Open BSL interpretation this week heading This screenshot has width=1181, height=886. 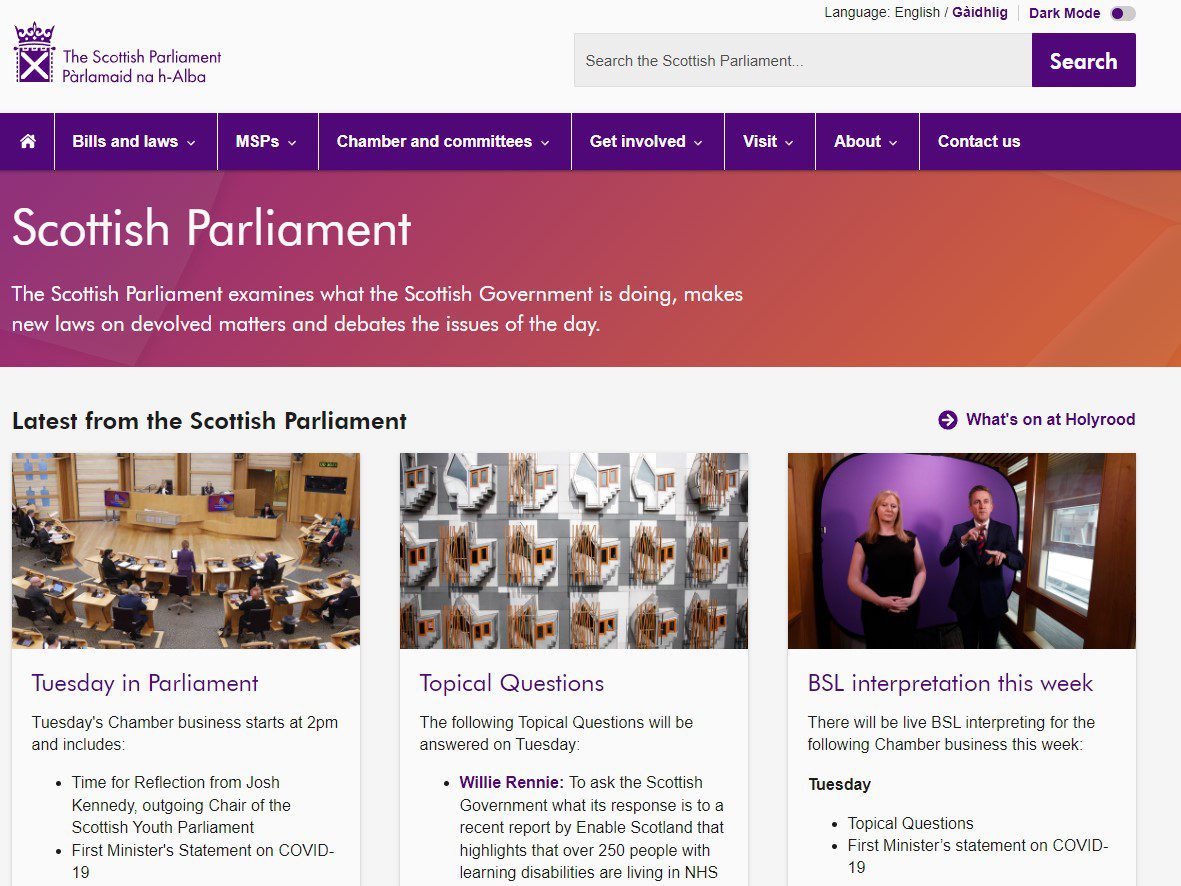pos(950,683)
